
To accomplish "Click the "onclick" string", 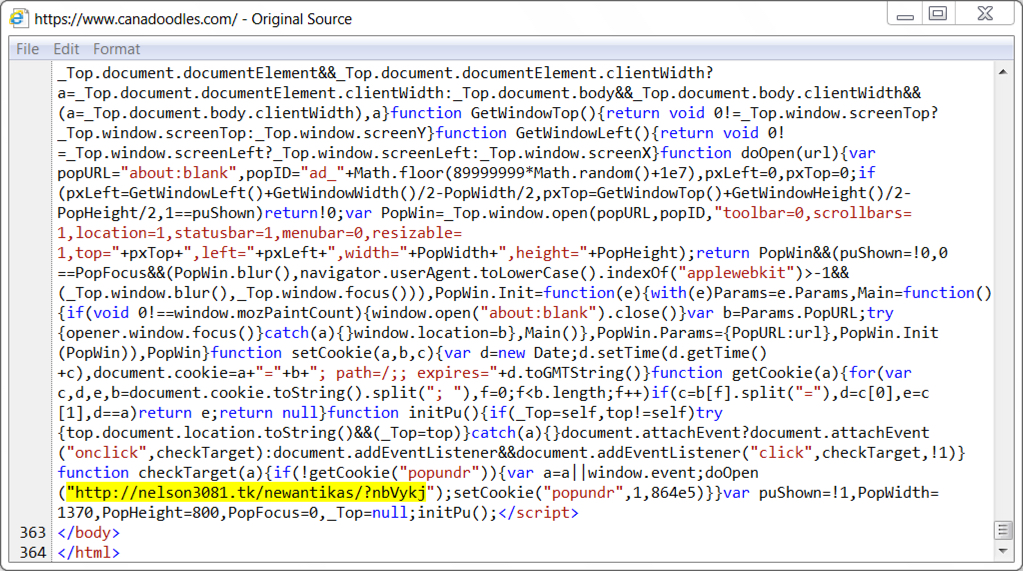I will point(107,453).
